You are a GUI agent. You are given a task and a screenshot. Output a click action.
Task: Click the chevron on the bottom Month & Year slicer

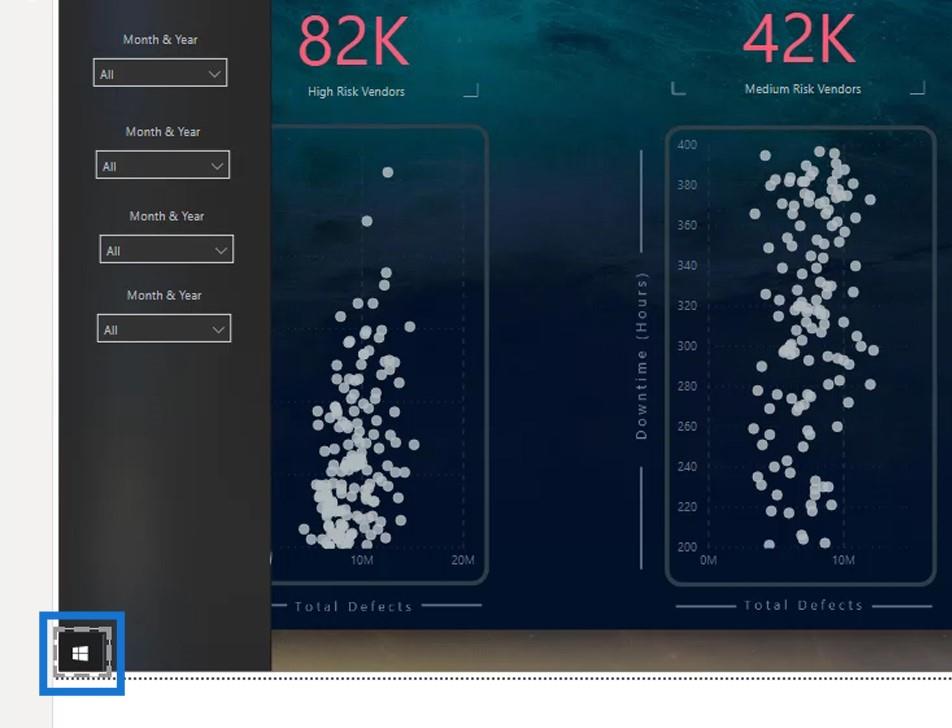tap(218, 330)
